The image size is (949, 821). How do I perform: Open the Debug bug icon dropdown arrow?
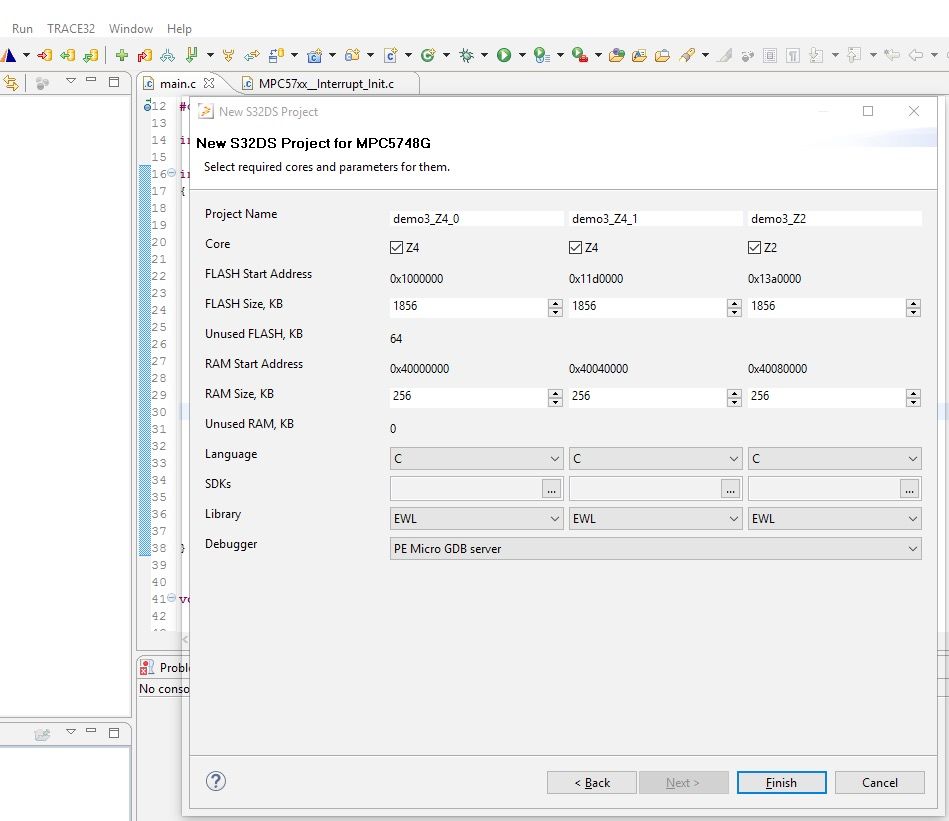pos(484,56)
